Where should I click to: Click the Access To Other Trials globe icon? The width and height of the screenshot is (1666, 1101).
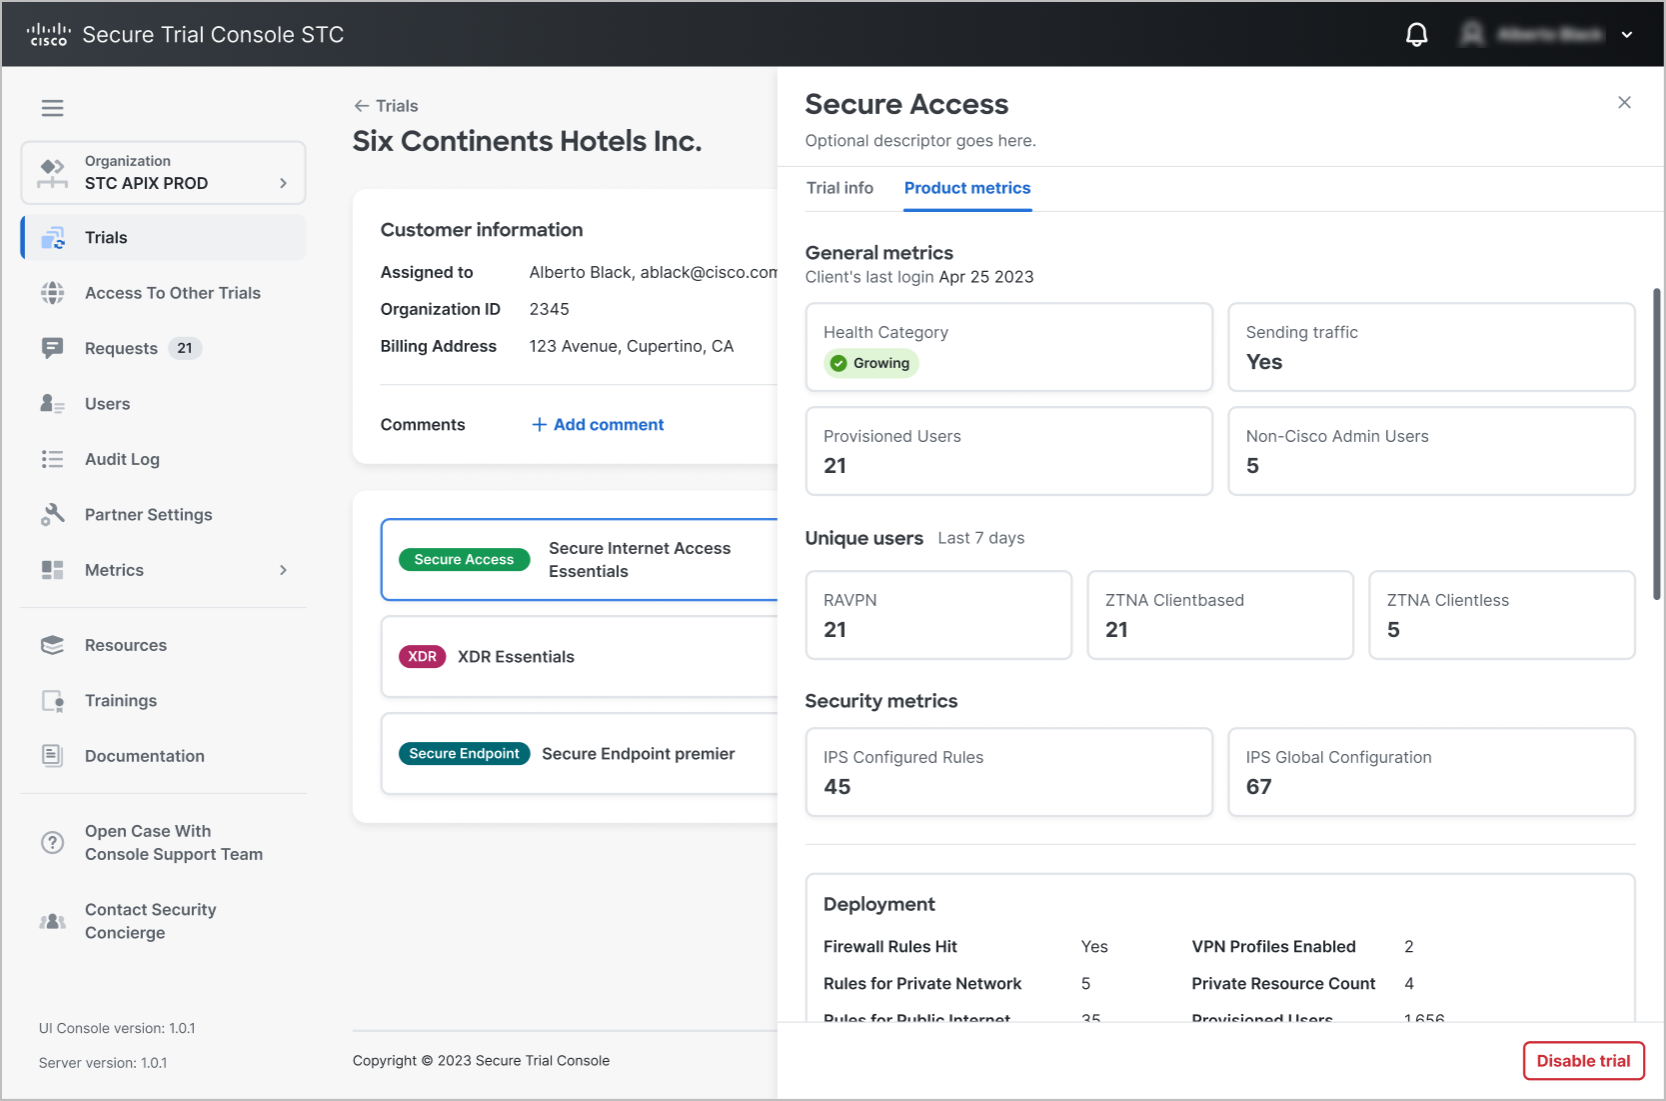[52, 293]
